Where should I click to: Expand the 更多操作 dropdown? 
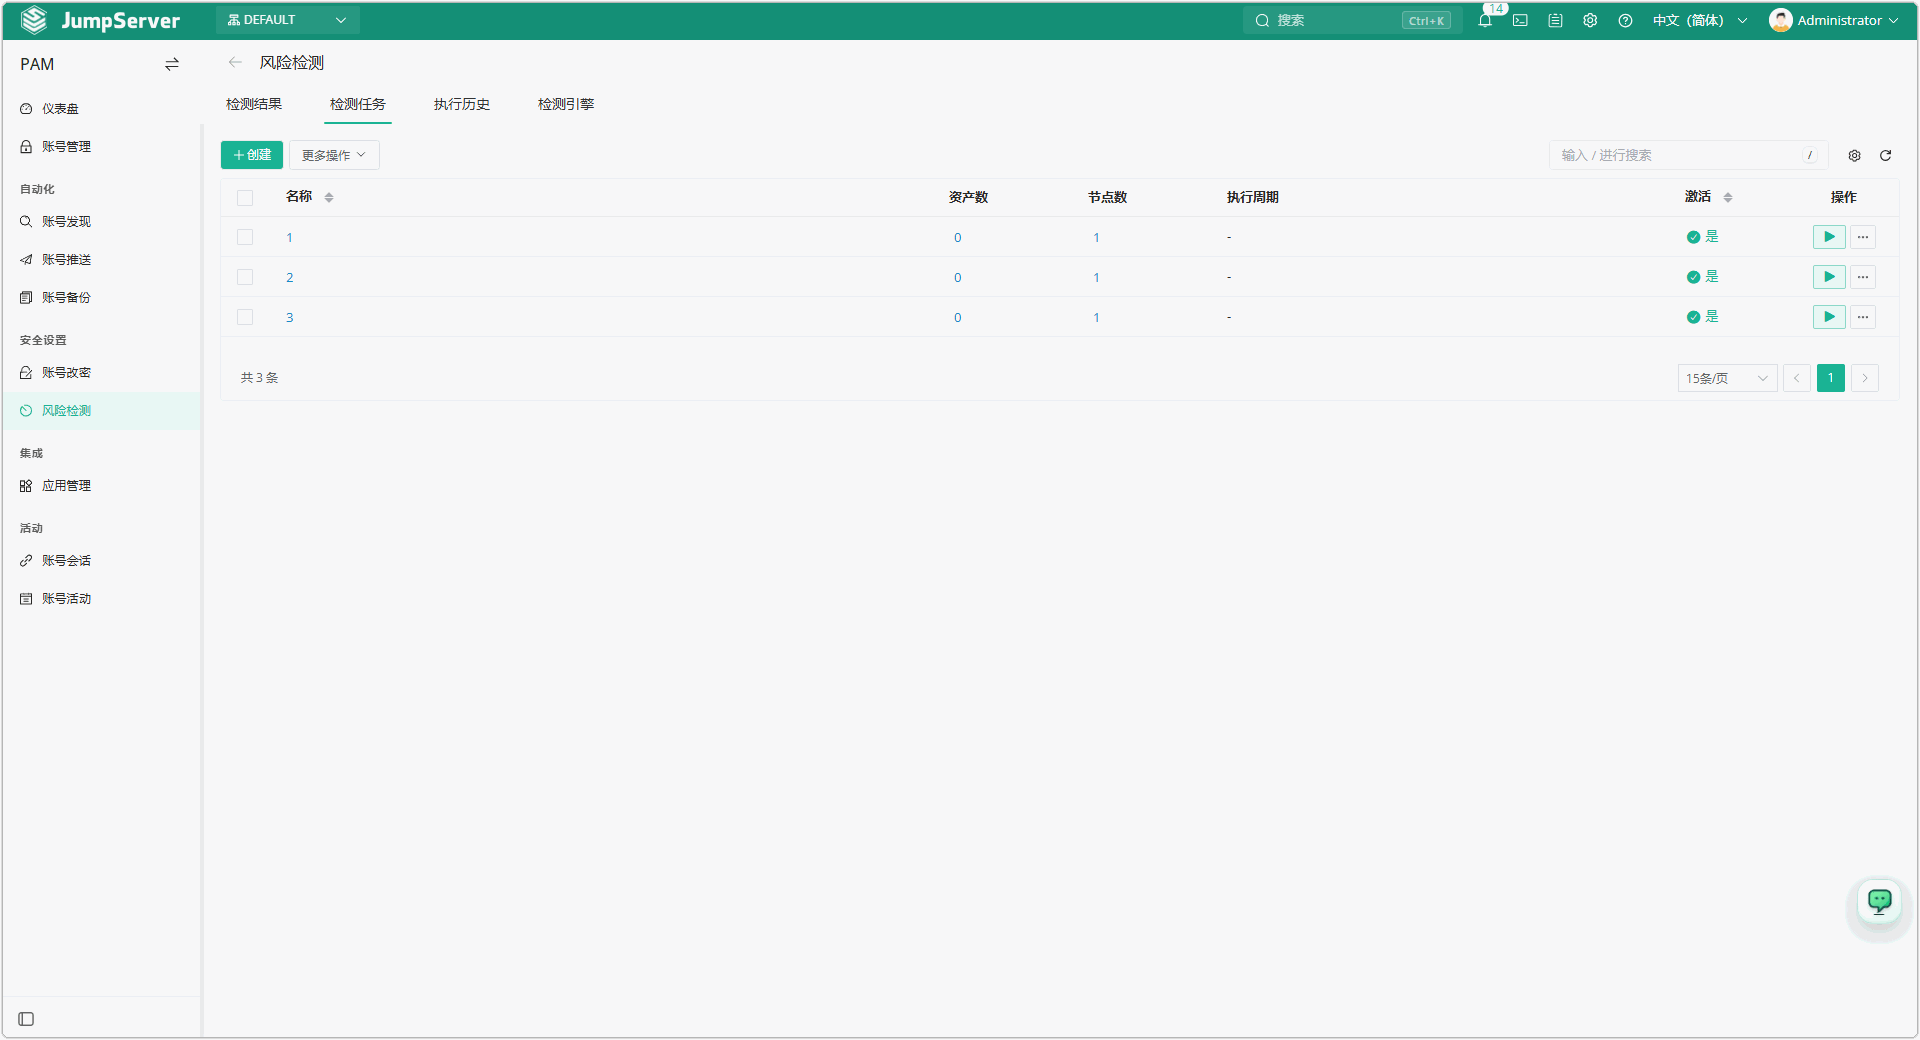[x=334, y=155]
